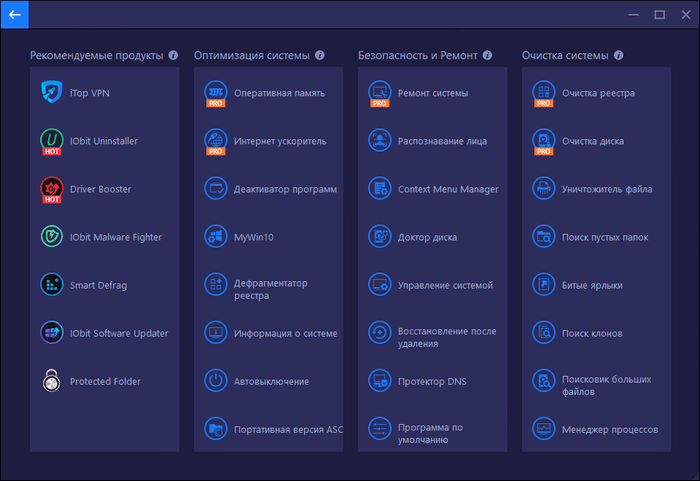Open the Уничтожитель файла label
The image size is (700, 481).
(607, 189)
